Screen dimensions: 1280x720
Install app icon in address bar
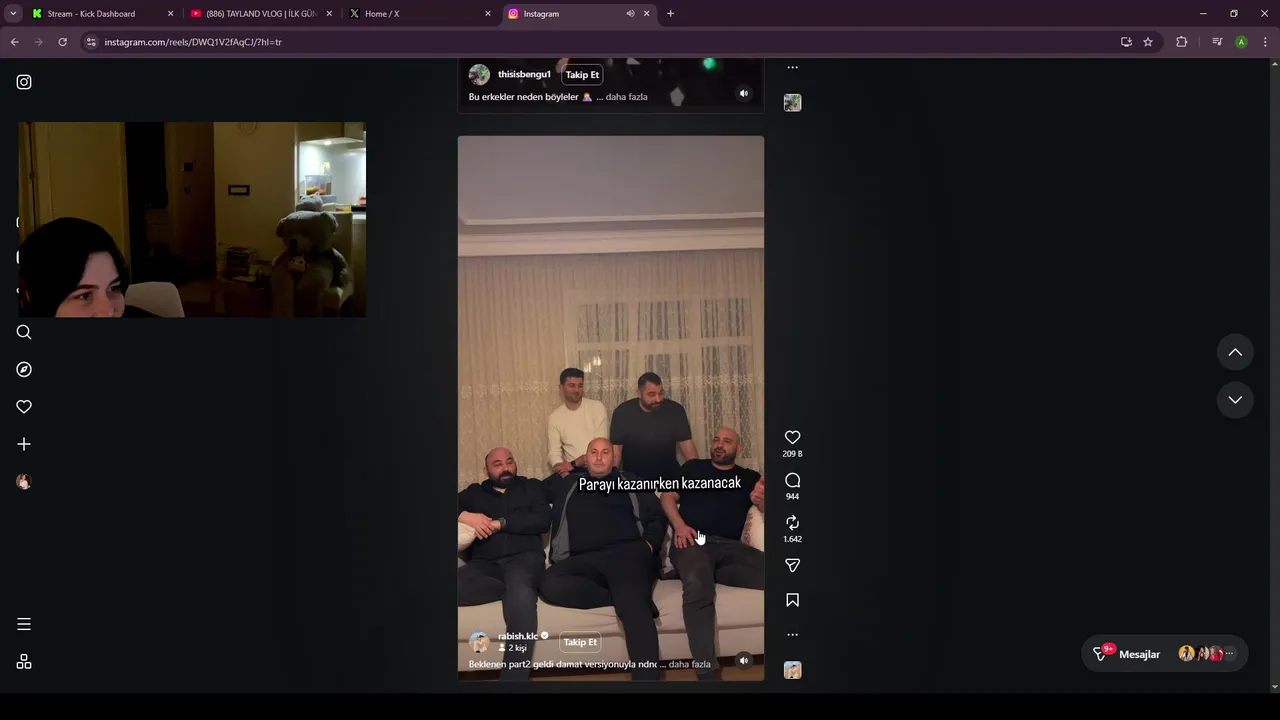click(1126, 42)
